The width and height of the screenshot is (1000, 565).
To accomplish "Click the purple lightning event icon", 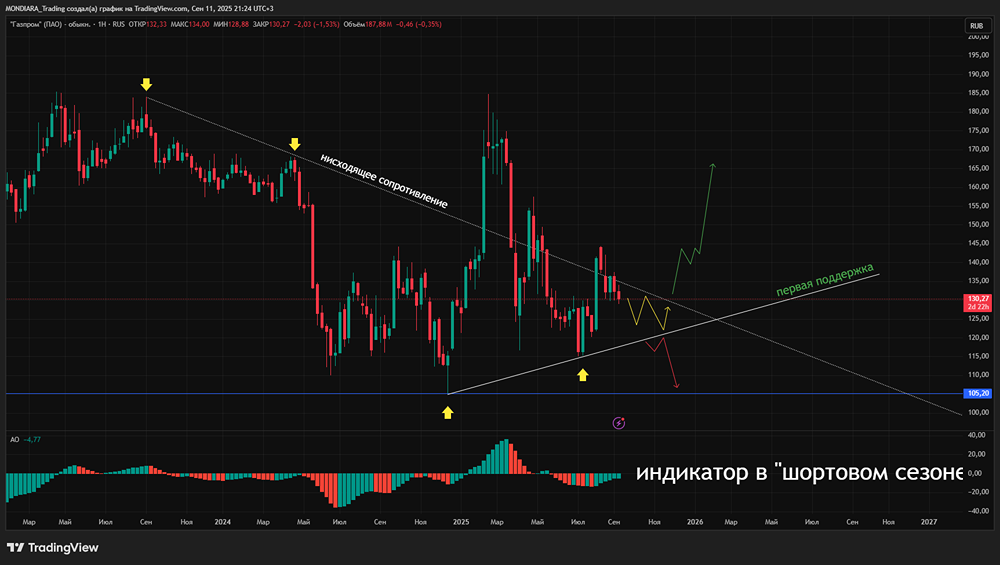I will coord(619,423).
